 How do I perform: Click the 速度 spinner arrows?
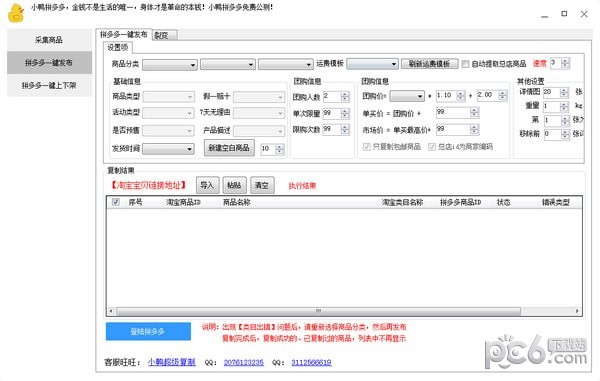pyautogui.click(x=565, y=64)
